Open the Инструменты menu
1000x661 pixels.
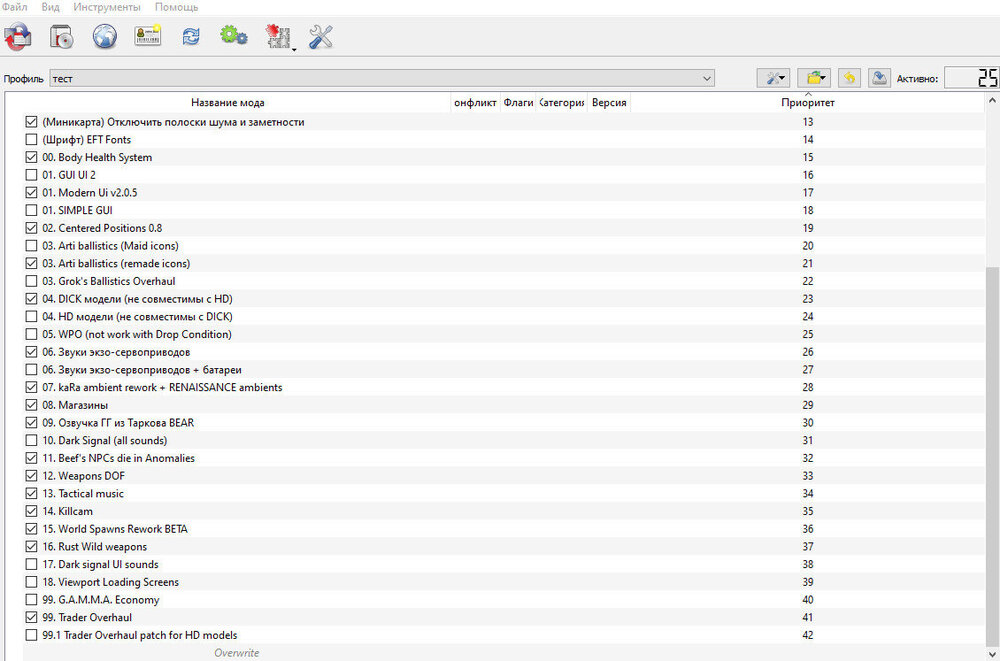coord(107,8)
